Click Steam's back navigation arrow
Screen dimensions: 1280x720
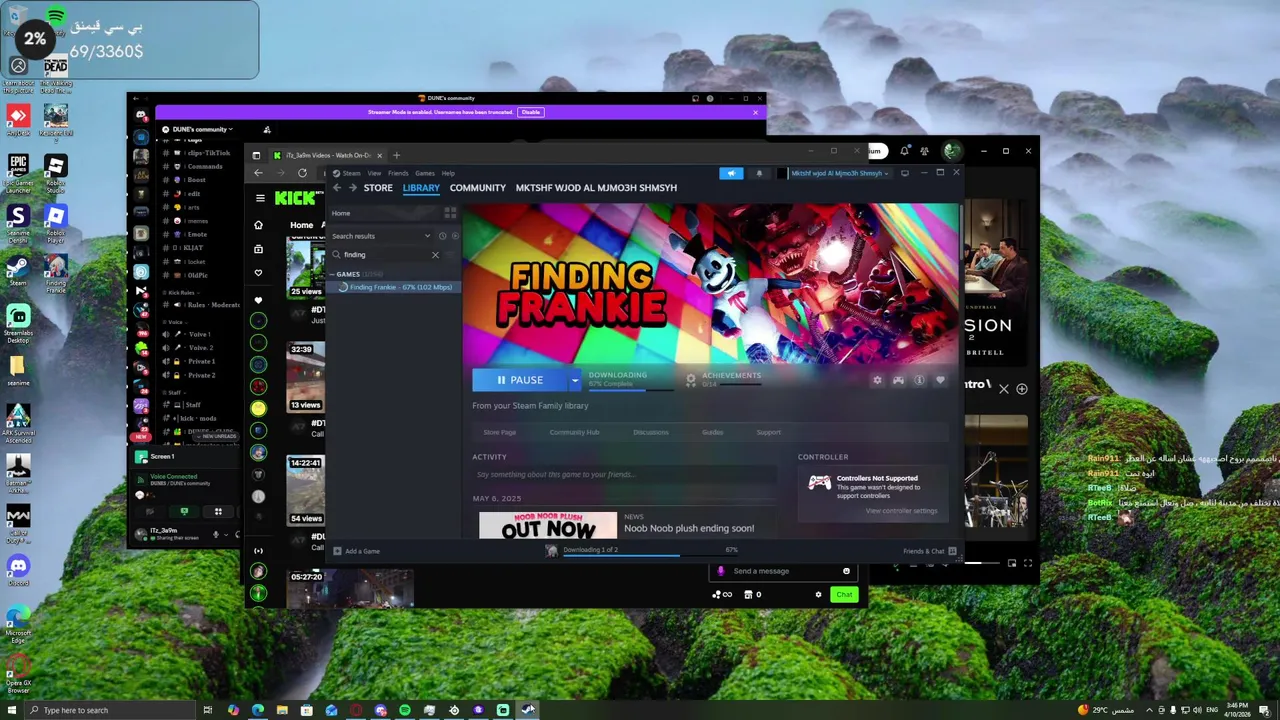pyautogui.click(x=337, y=188)
